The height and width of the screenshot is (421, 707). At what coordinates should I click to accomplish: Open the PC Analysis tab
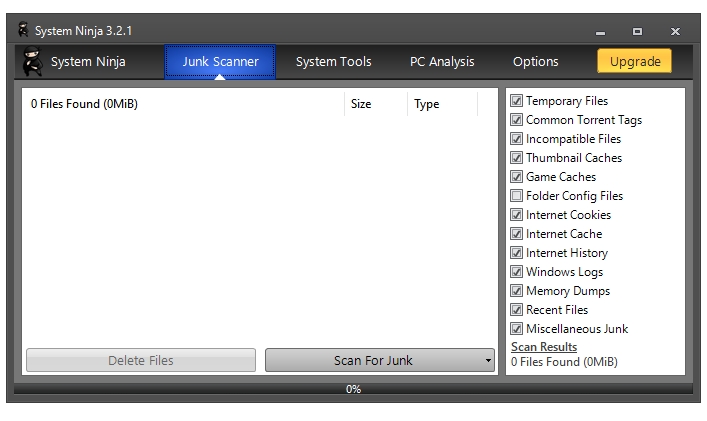[x=442, y=62]
